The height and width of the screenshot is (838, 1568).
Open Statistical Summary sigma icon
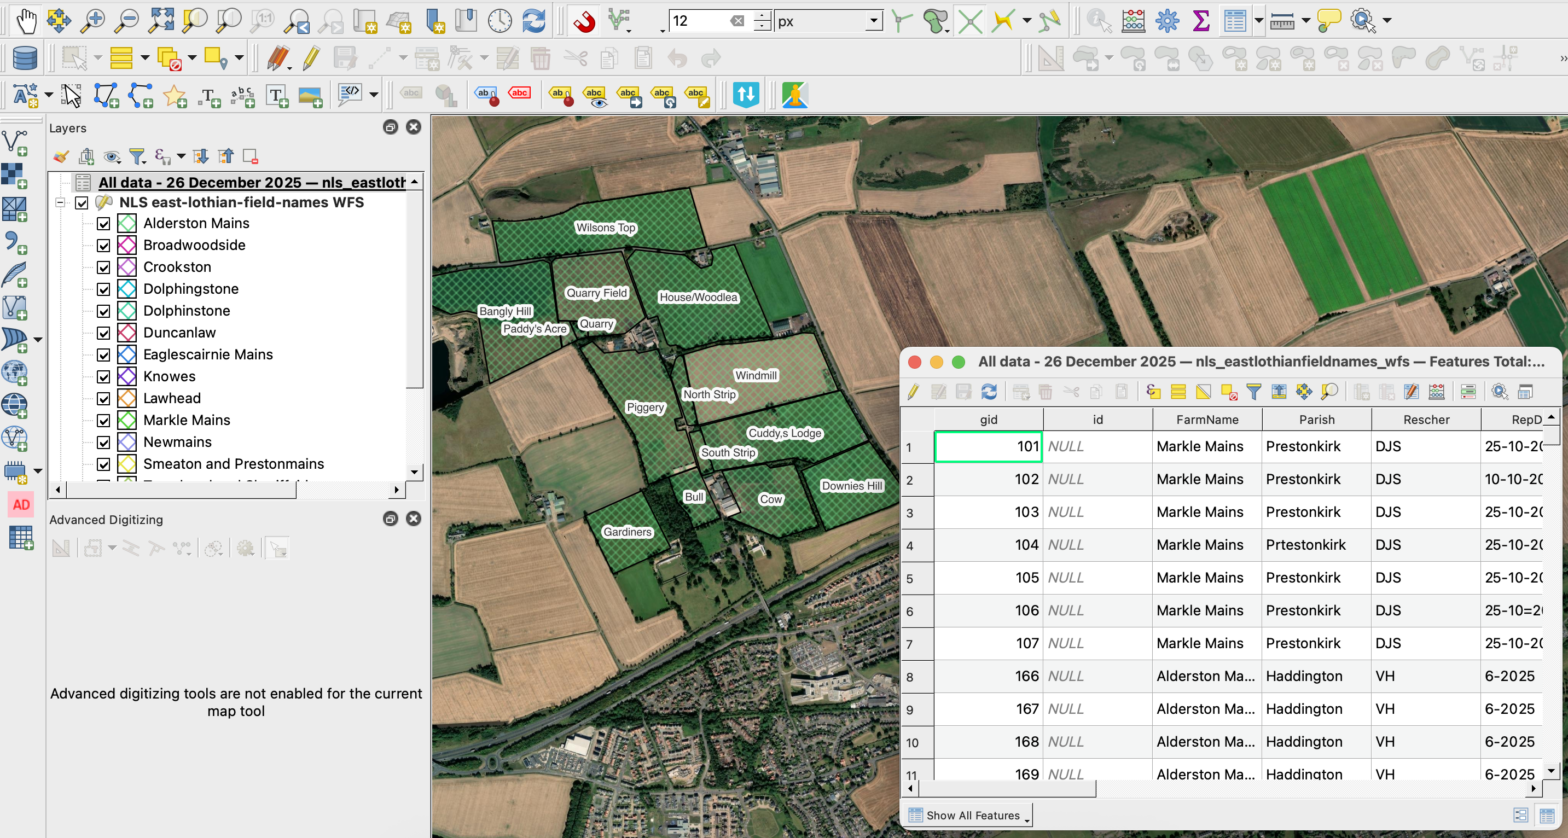1201,20
